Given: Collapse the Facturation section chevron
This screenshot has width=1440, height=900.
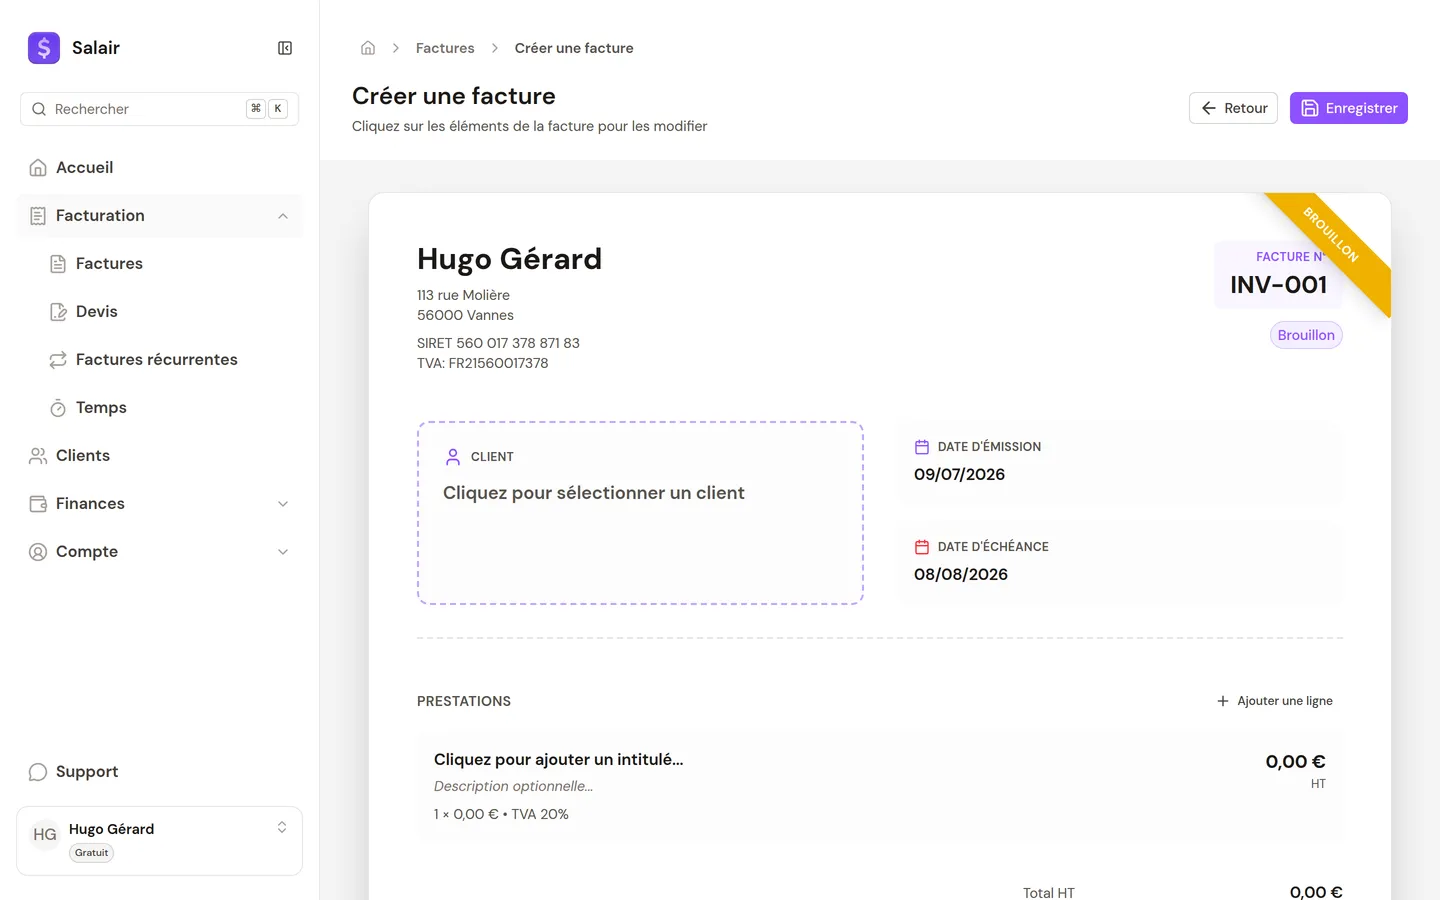Looking at the screenshot, I should pos(283,216).
